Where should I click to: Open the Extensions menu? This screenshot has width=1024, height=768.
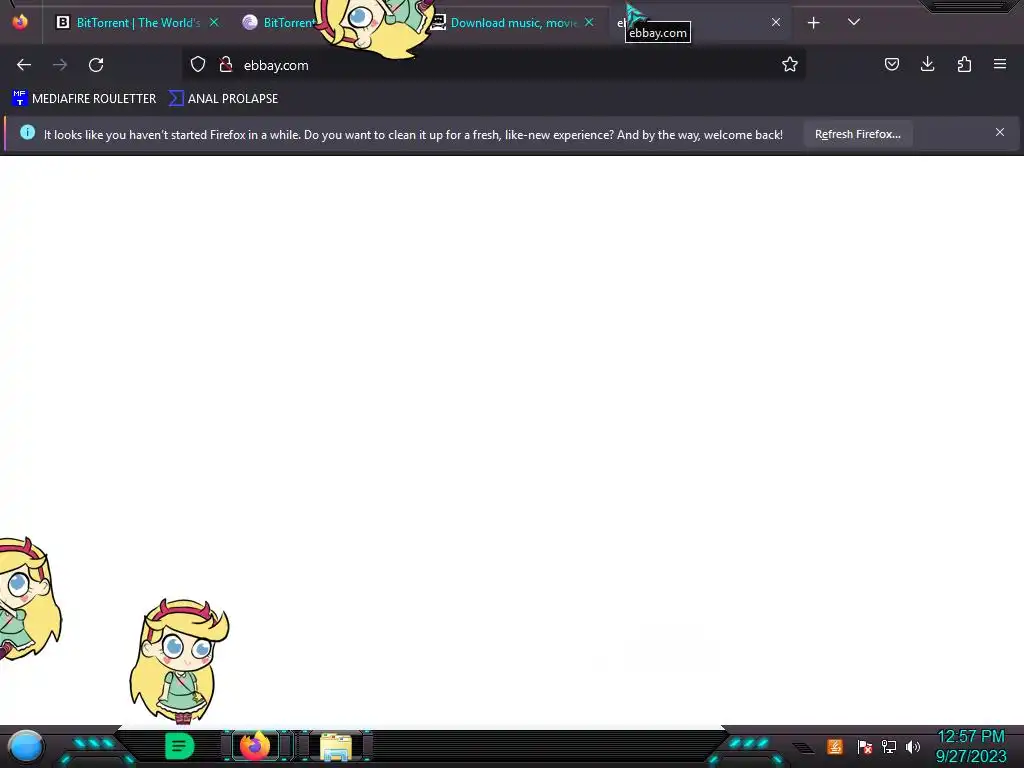click(964, 64)
